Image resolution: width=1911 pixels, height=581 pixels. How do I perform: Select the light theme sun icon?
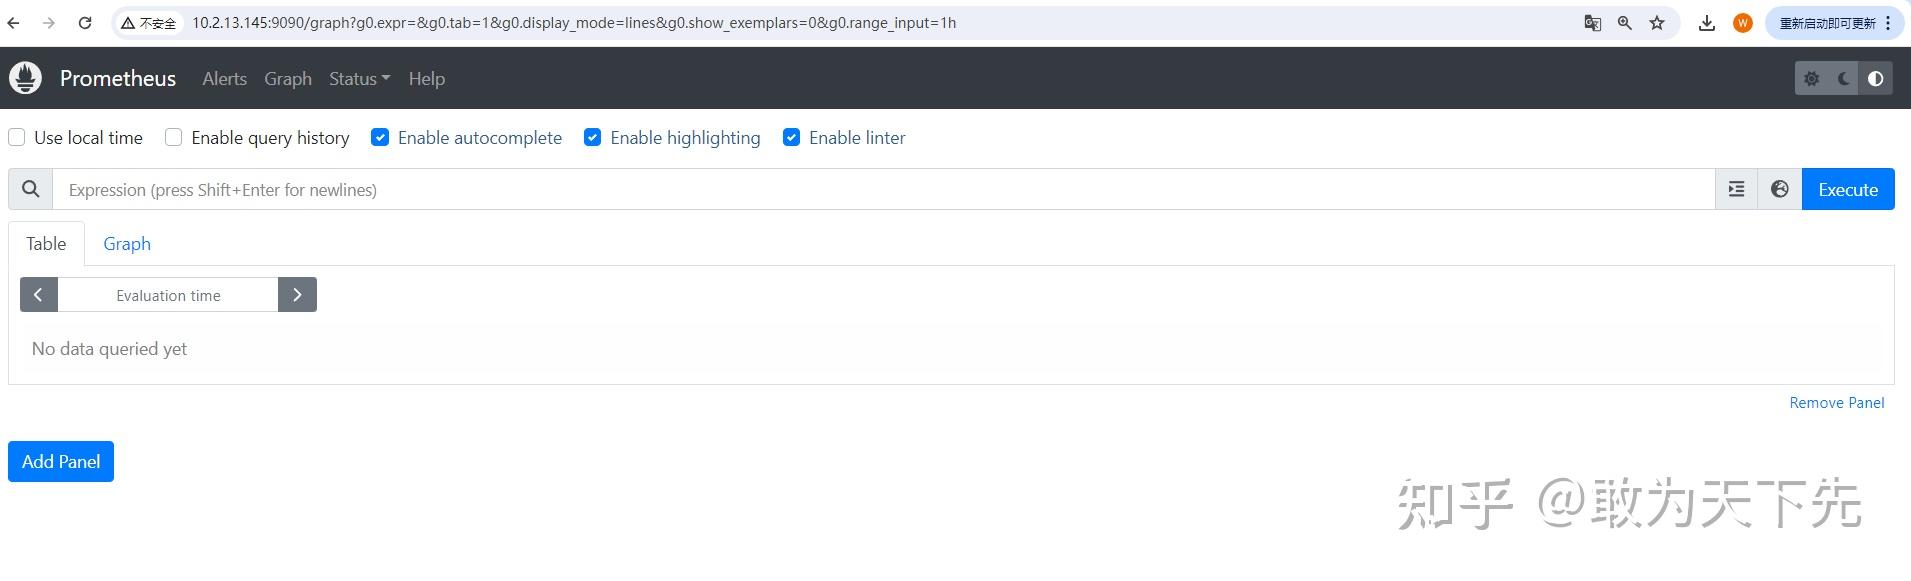[1812, 79]
